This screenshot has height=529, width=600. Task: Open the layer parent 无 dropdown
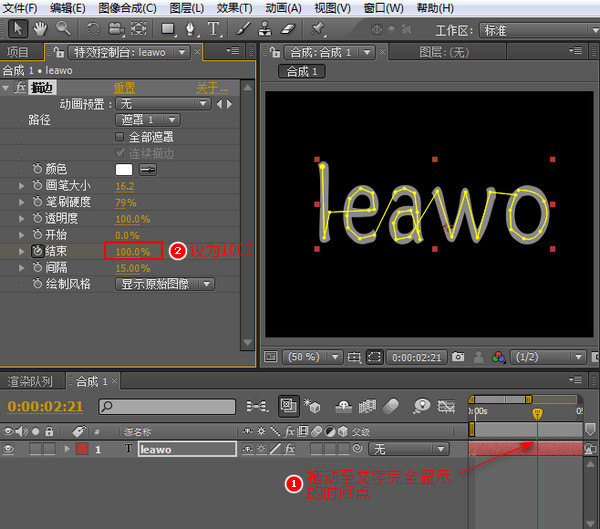click(408, 449)
